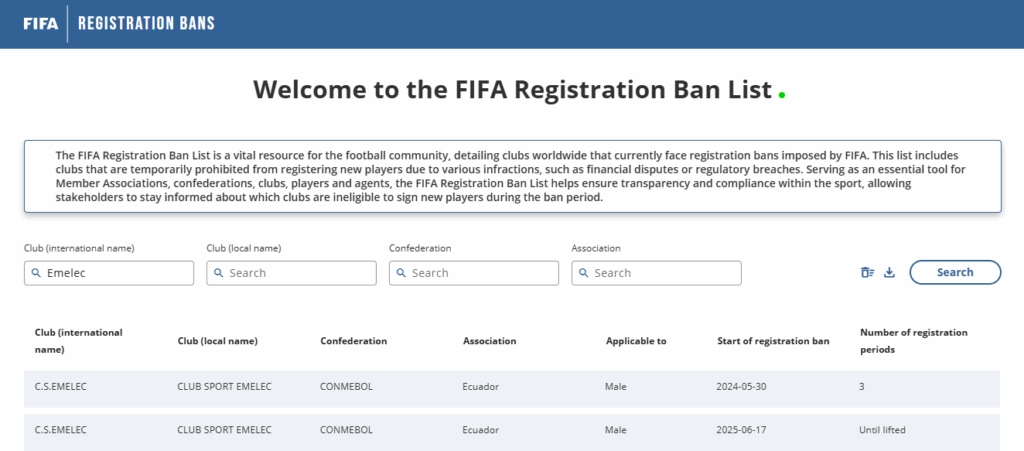Click the Applicable to column header

coord(636,341)
